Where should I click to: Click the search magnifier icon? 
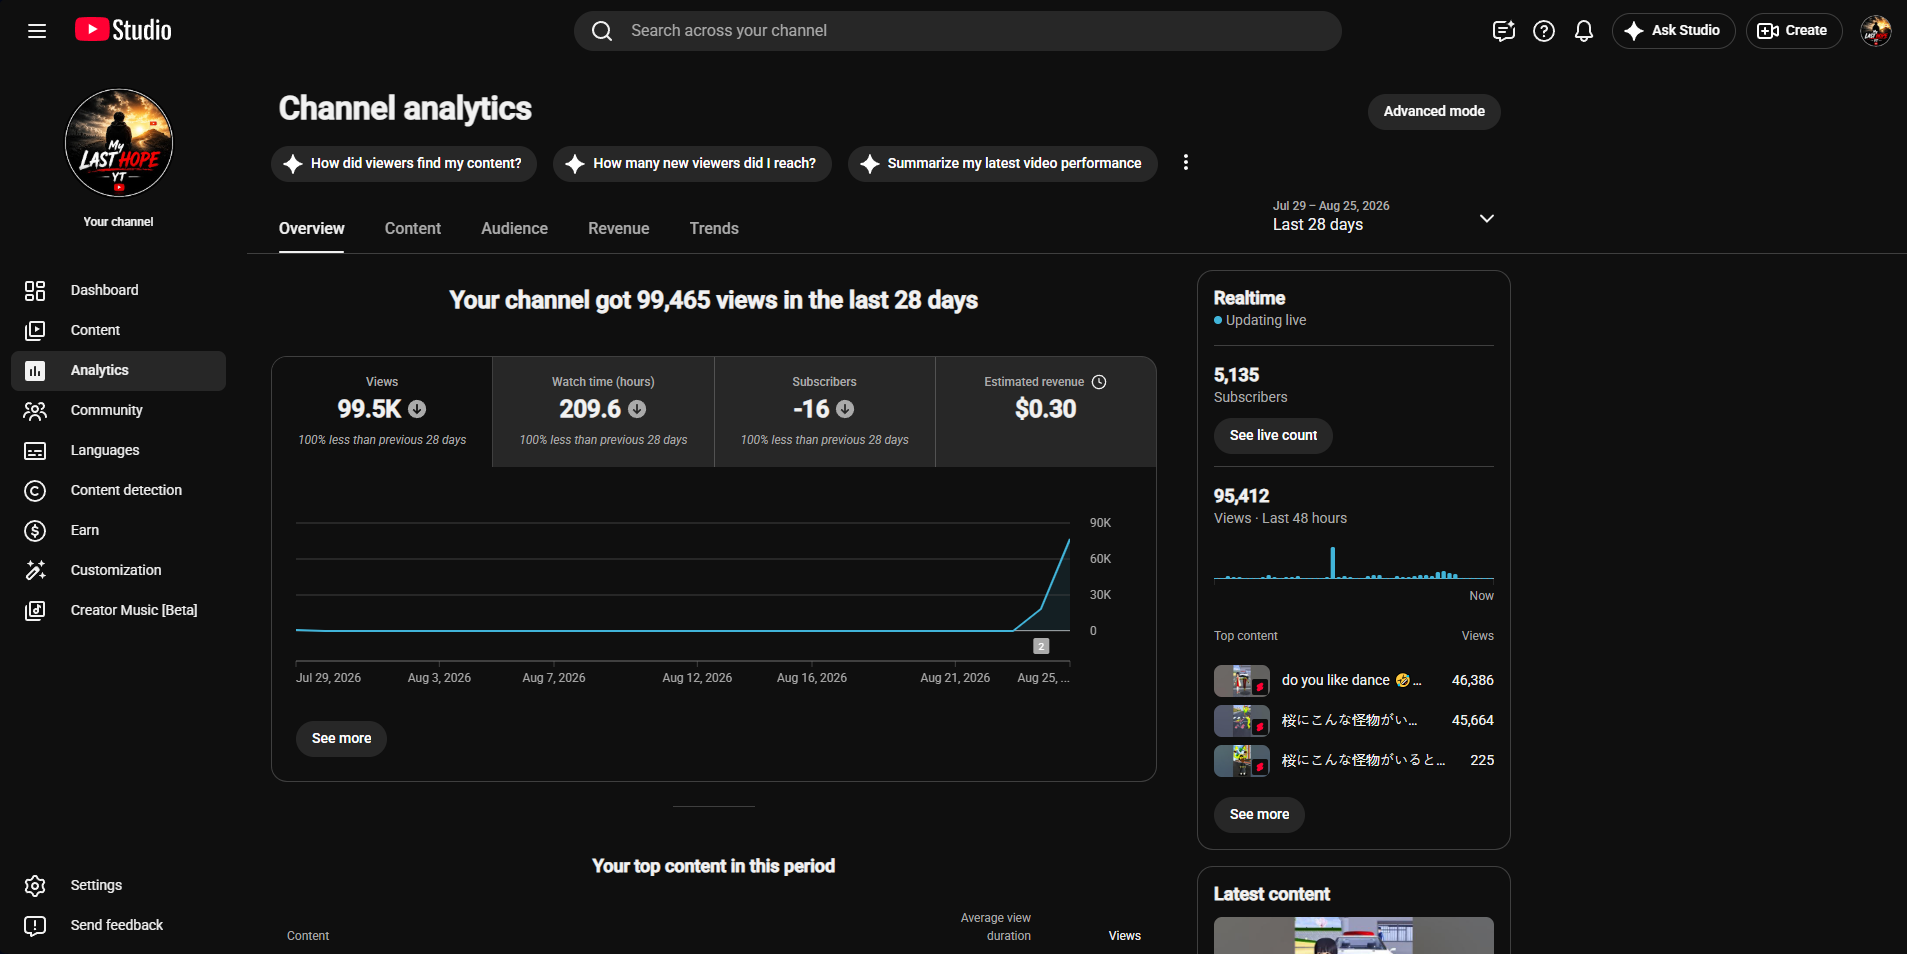click(602, 31)
